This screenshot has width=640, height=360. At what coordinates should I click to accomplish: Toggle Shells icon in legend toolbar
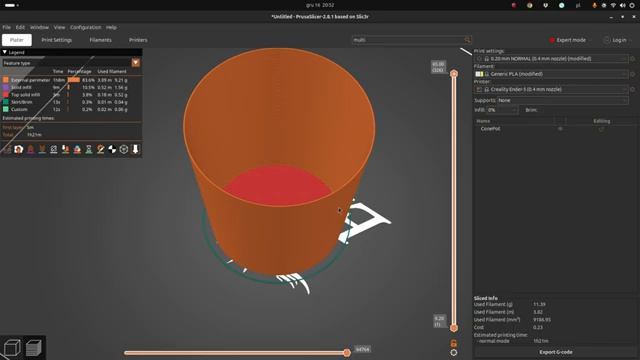(x=124, y=149)
